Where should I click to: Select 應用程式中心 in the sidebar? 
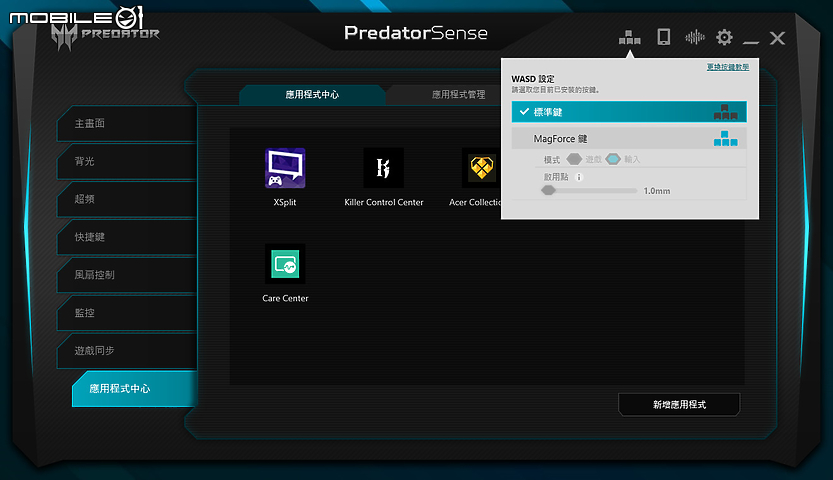[x=134, y=389]
